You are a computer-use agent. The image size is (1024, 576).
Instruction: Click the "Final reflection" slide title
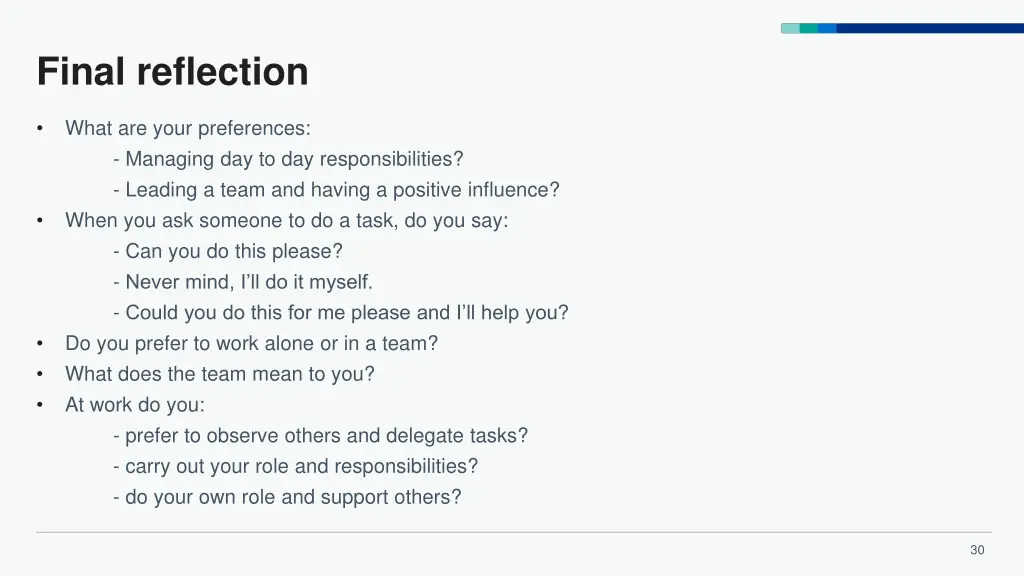(x=172, y=71)
